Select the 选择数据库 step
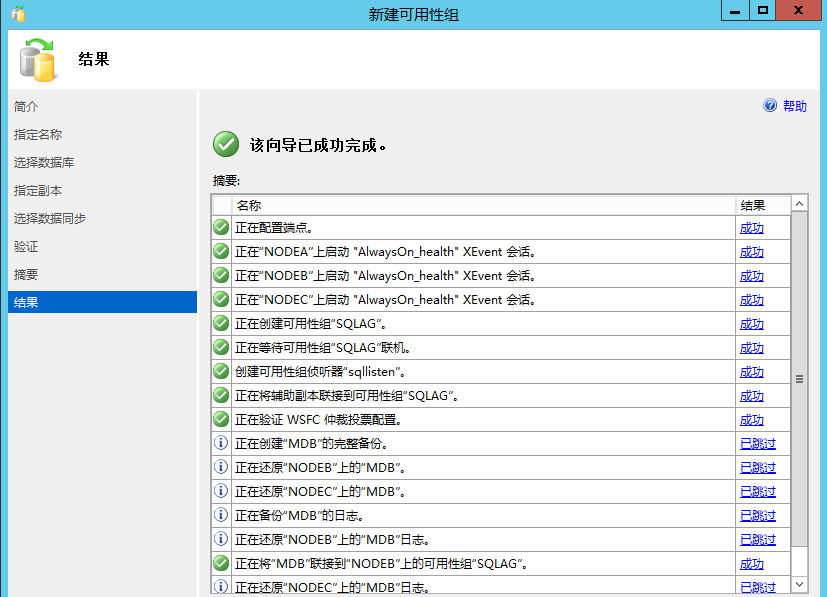Screen dimensions: 827x597 tap(44, 162)
